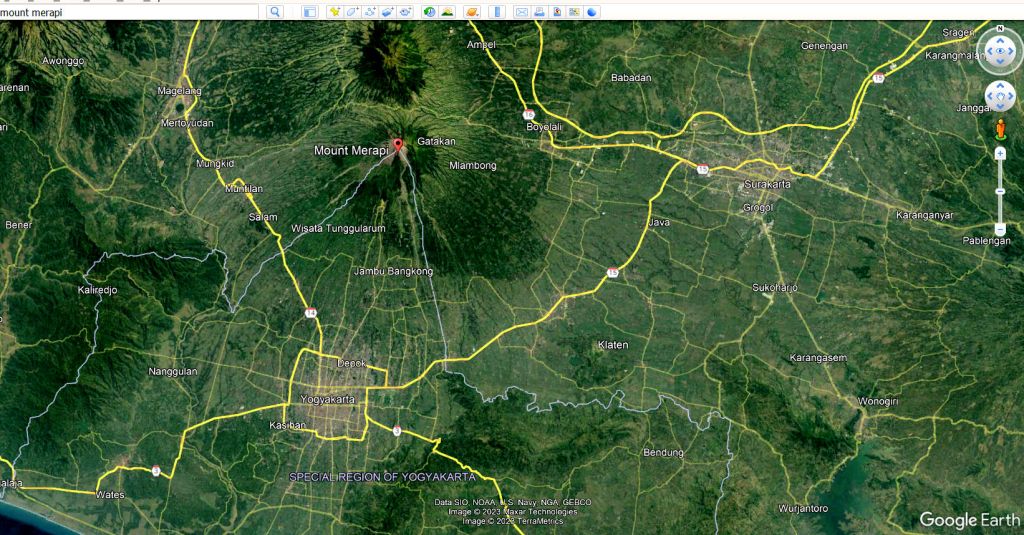Image resolution: width=1024 pixels, height=535 pixels.
Task: Save image of current view
Action: 556,12
